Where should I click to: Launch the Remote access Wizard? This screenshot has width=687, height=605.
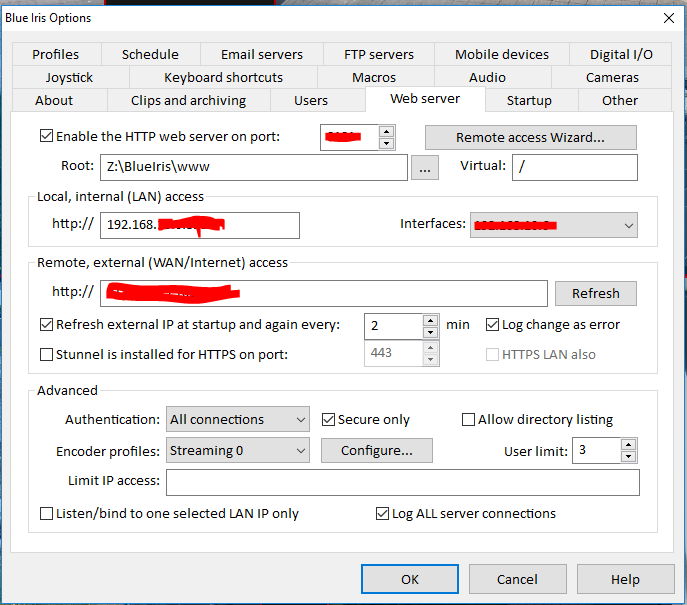coord(530,137)
